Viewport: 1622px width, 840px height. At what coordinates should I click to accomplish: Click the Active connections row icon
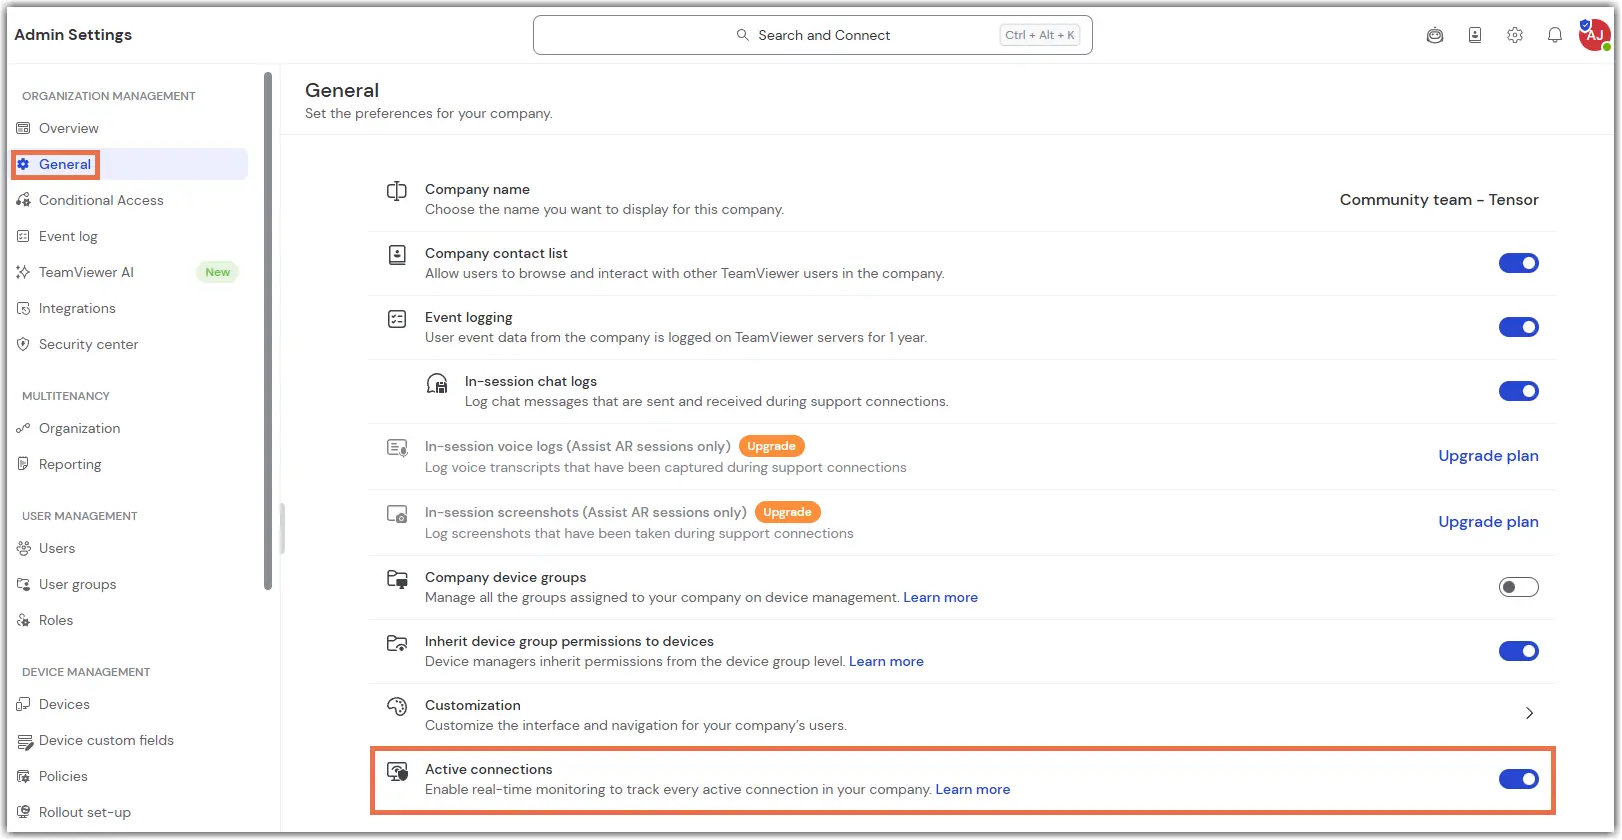[398, 771]
